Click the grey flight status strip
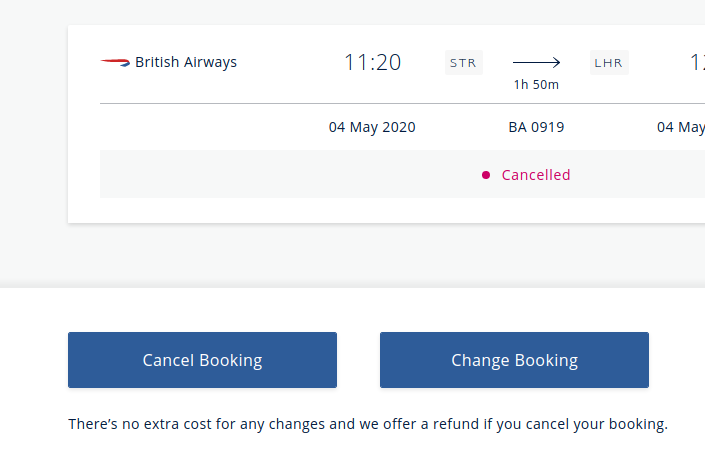This screenshot has width=705, height=455. tap(402, 174)
